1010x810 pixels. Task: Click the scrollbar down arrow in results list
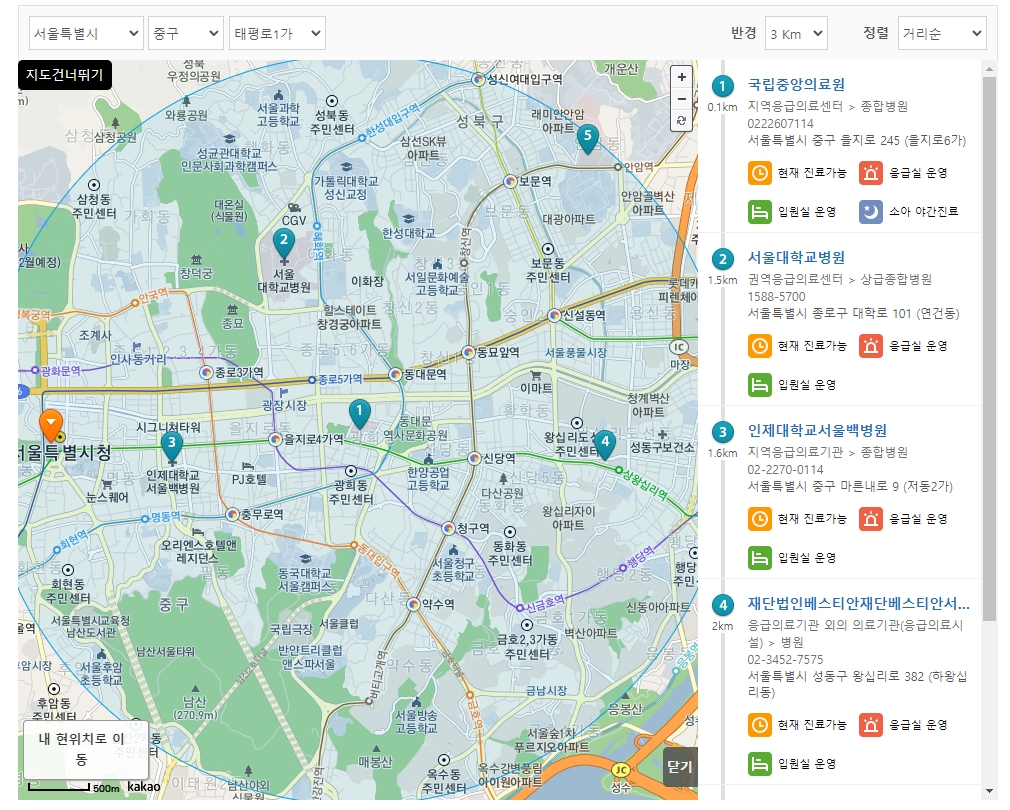(x=989, y=791)
